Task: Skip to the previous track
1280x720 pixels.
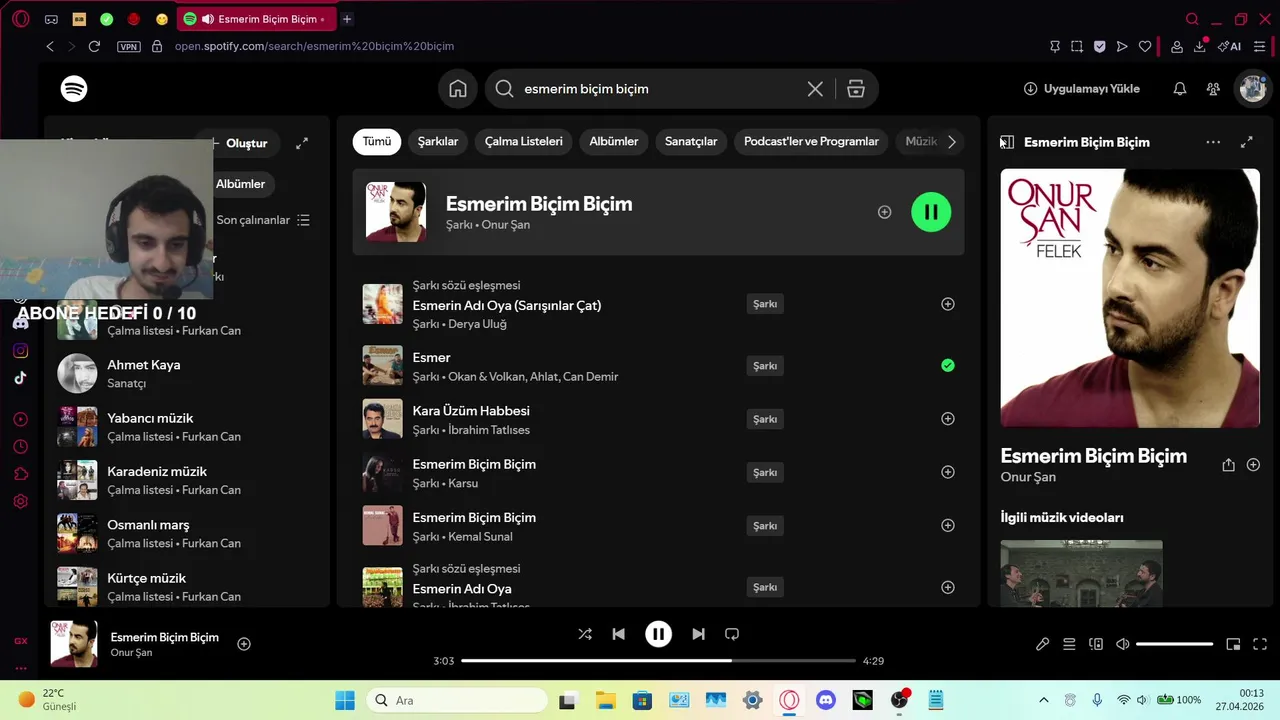Action: pyautogui.click(x=618, y=634)
